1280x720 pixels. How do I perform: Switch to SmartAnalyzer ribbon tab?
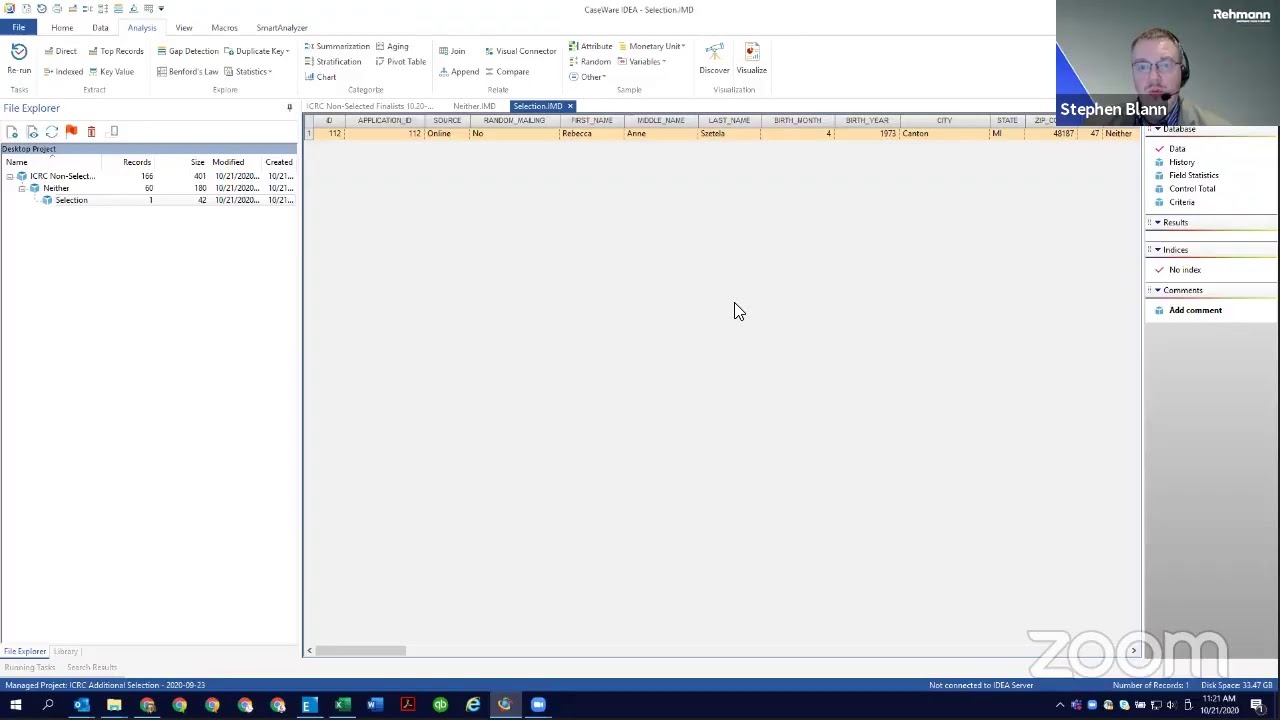[x=282, y=28]
